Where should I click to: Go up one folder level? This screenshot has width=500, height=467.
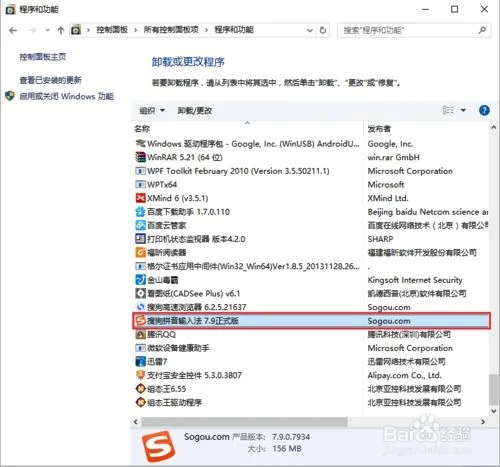coord(61,31)
